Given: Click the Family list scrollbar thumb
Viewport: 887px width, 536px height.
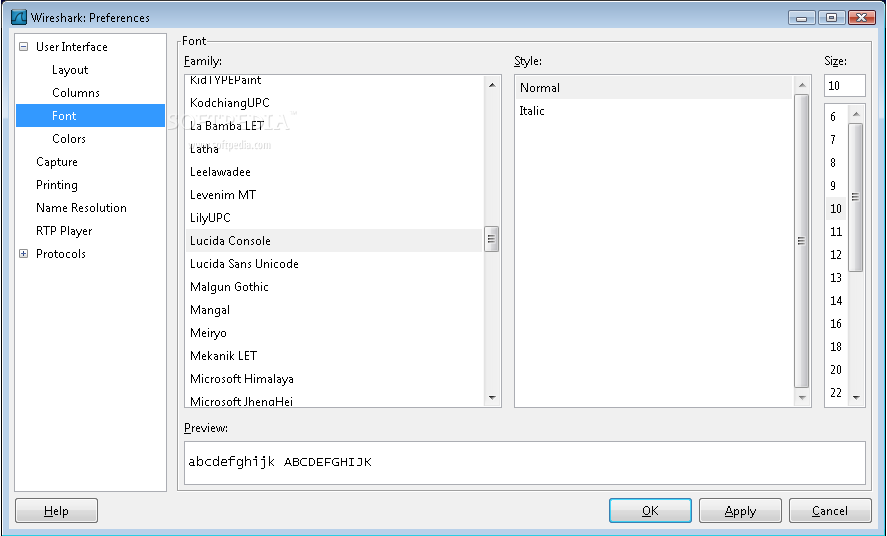Looking at the screenshot, I should click(492, 239).
